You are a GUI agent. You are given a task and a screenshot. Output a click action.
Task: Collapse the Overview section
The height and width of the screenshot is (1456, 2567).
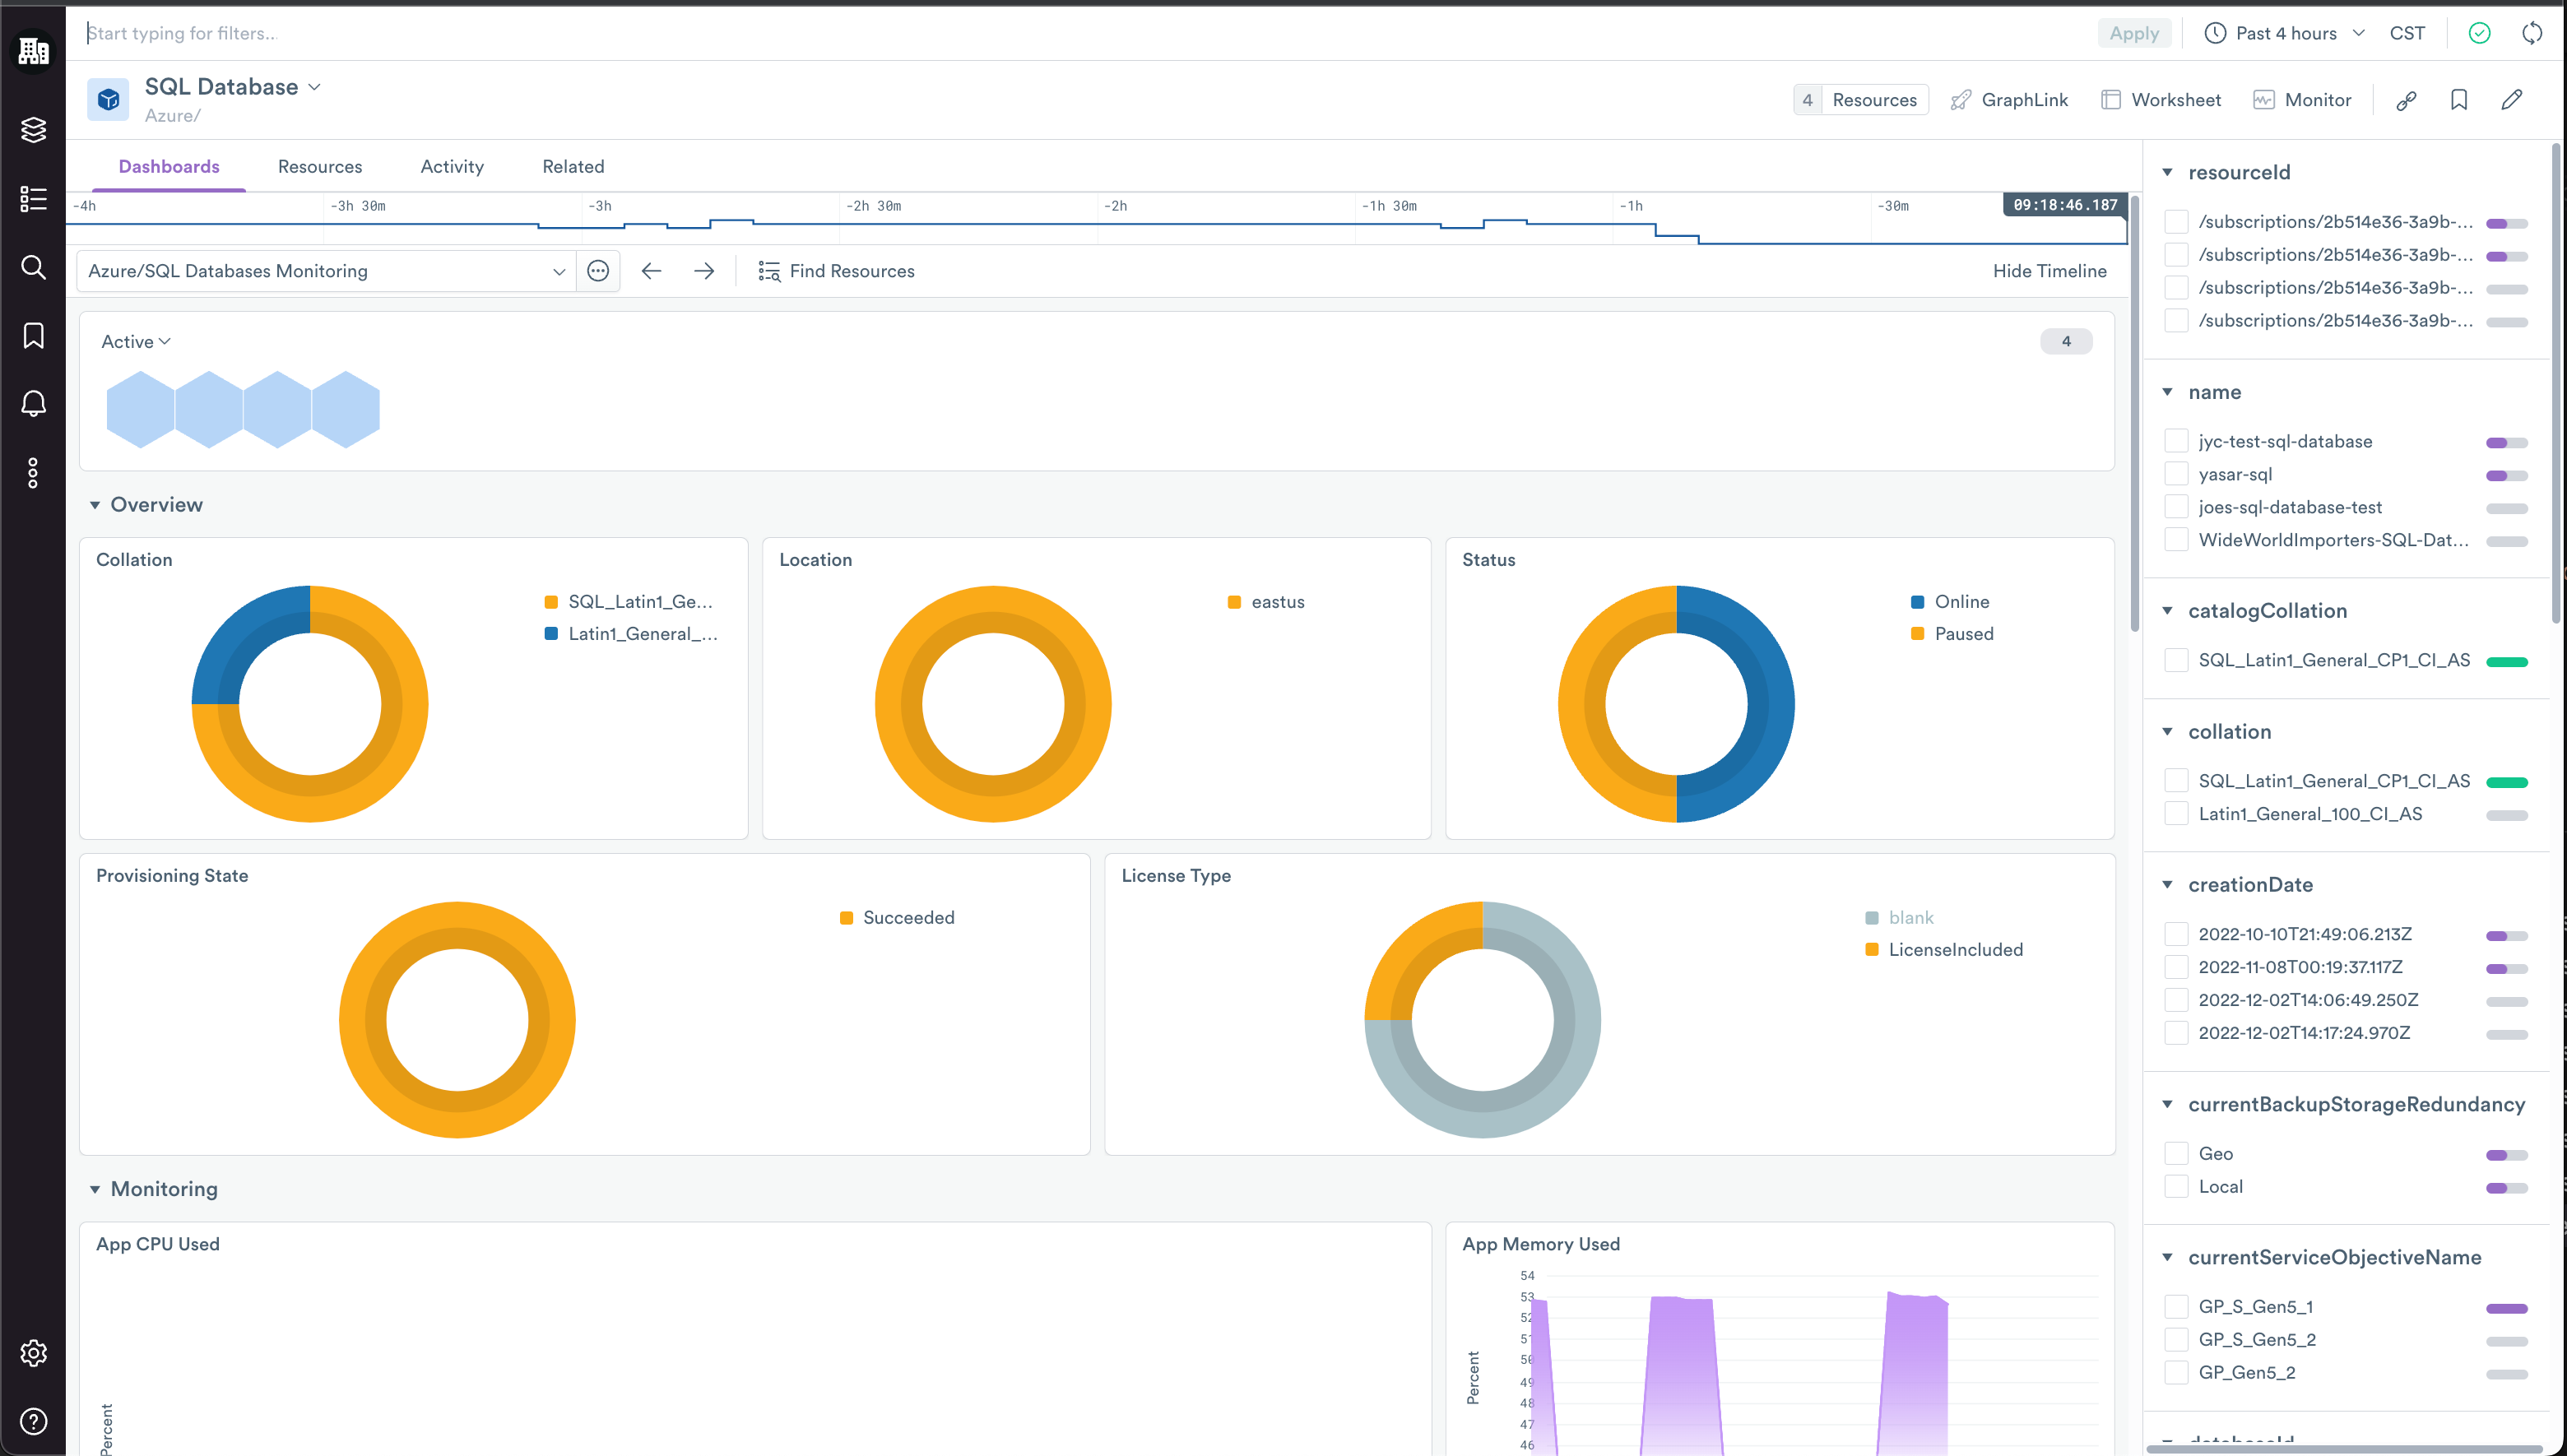95,505
